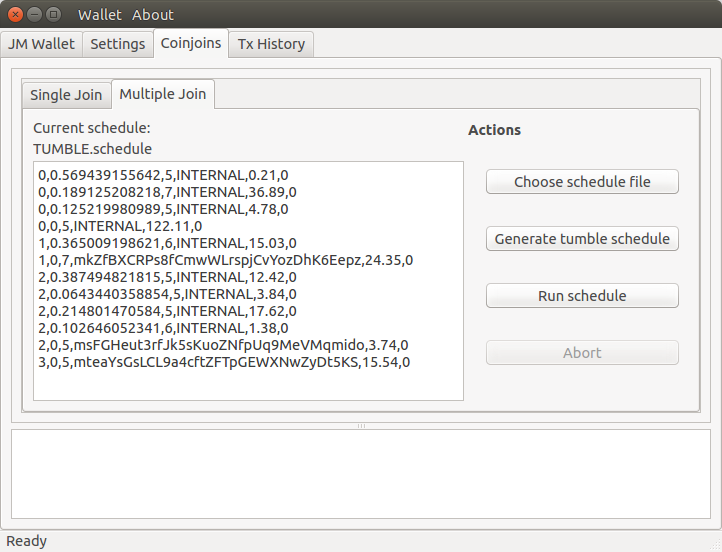Switch to the JM Wallet tab
Screen dimensions: 722x552
tap(41, 44)
